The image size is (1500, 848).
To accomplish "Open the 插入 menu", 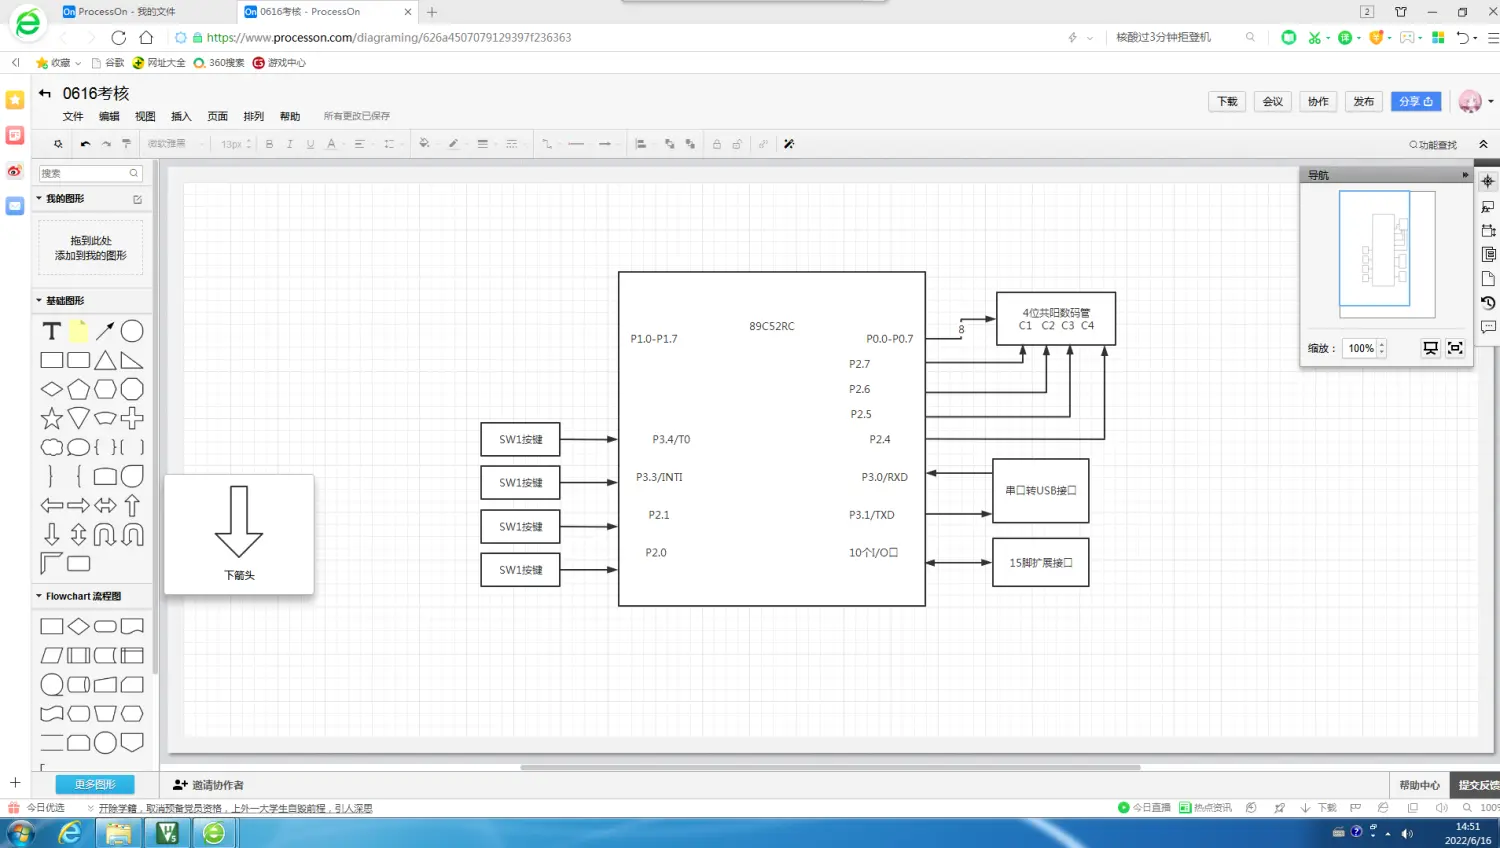I will 181,117.
